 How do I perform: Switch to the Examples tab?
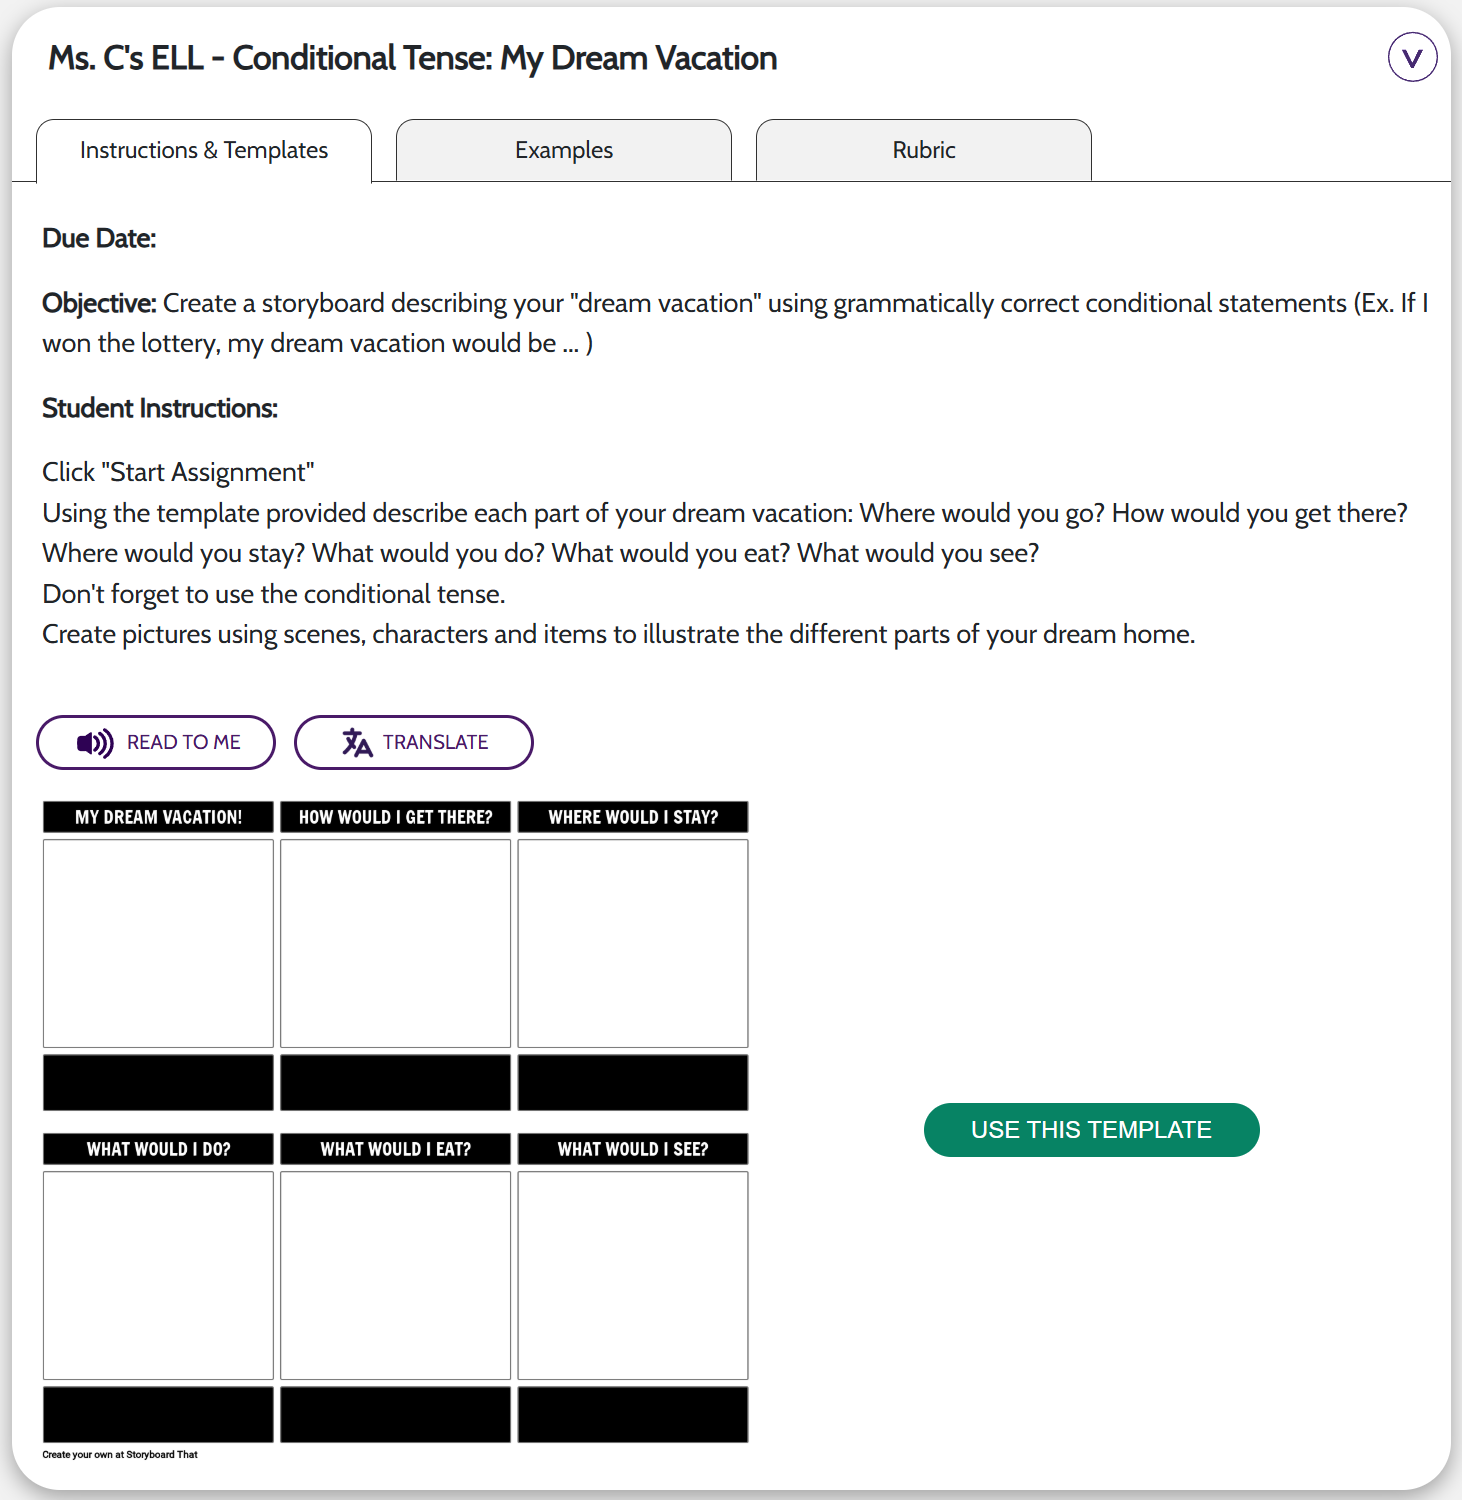pyautogui.click(x=564, y=151)
